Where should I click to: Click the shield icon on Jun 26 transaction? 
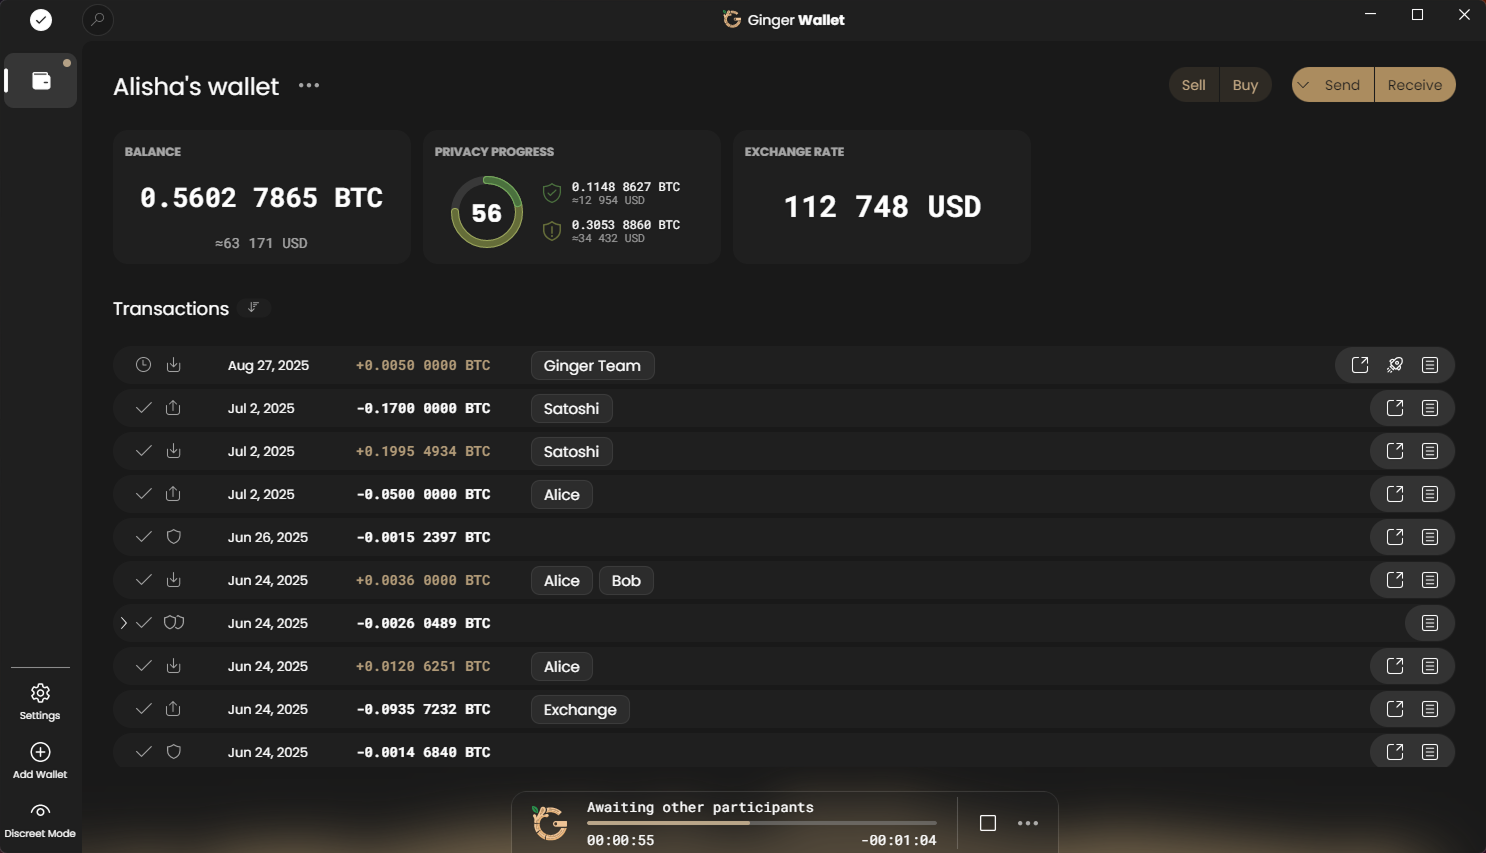(x=174, y=537)
